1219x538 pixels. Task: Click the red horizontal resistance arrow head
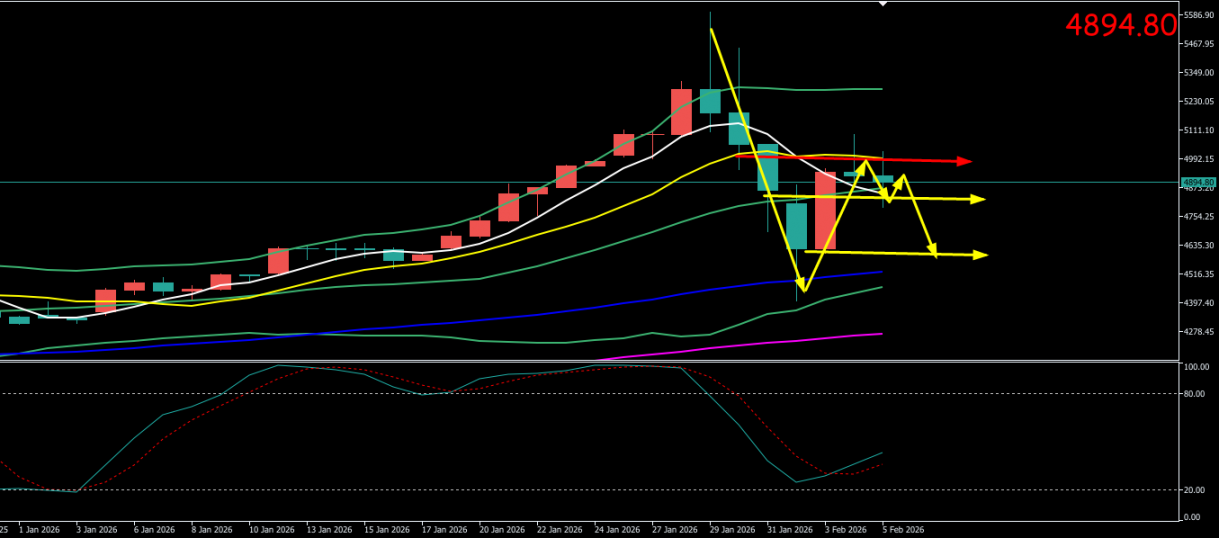coord(964,161)
